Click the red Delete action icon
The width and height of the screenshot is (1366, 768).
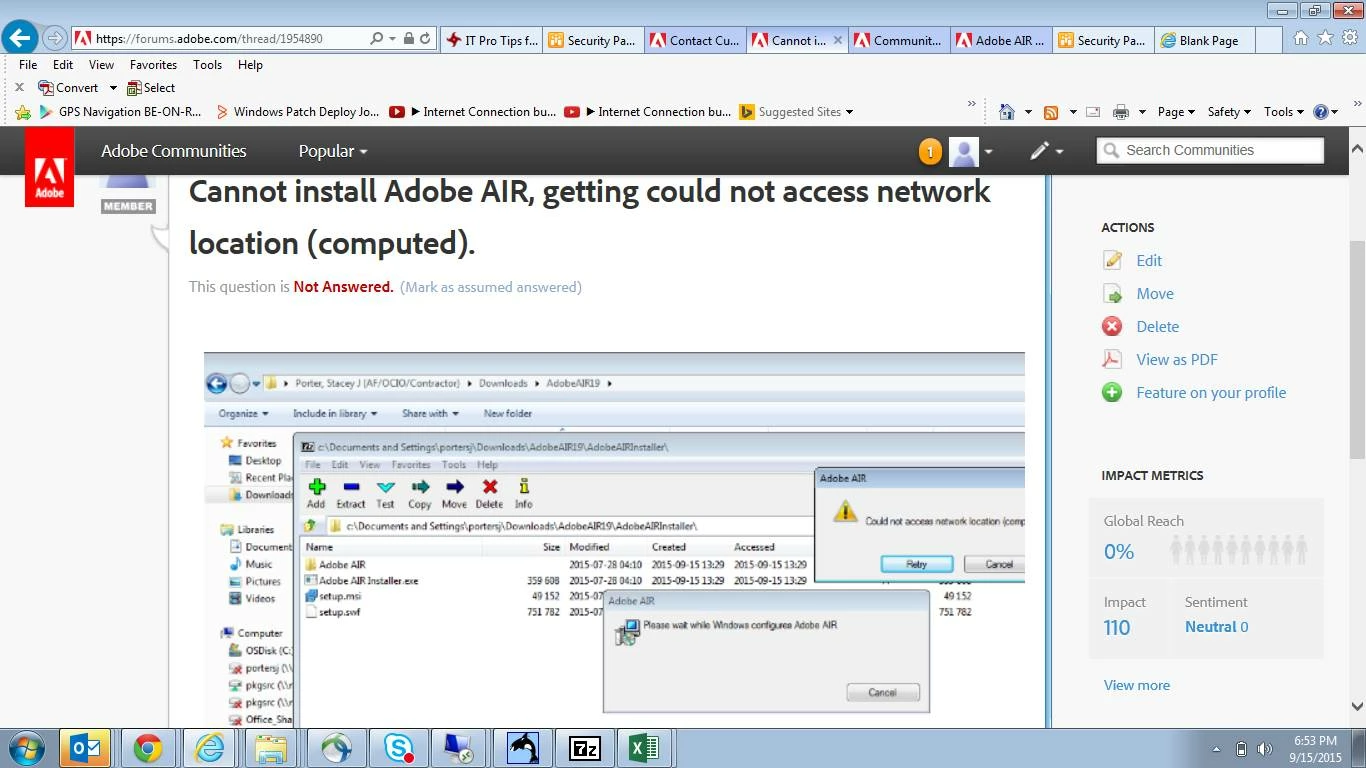(1112, 326)
